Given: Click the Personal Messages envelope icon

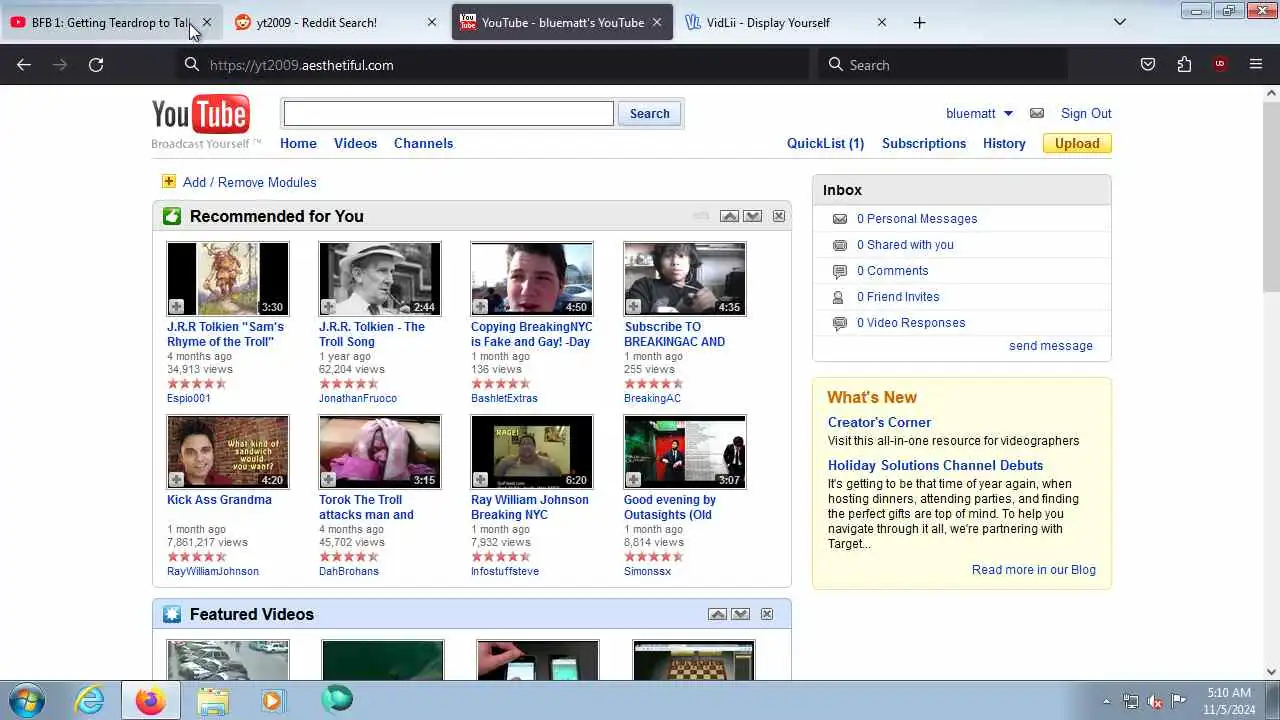Looking at the screenshot, I should pos(840,219).
